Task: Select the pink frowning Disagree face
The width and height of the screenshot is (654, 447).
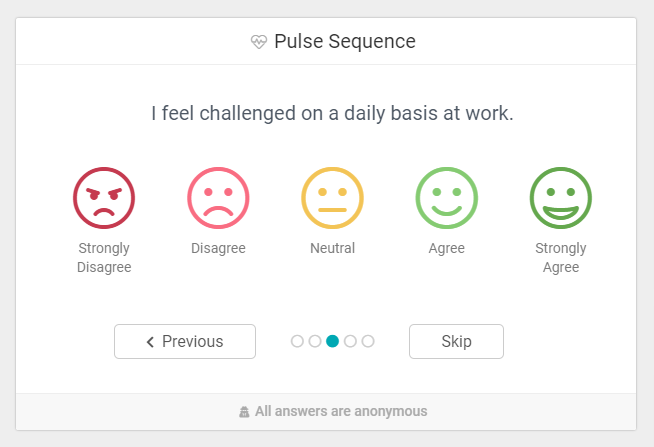Action: [x=218, y=197]
